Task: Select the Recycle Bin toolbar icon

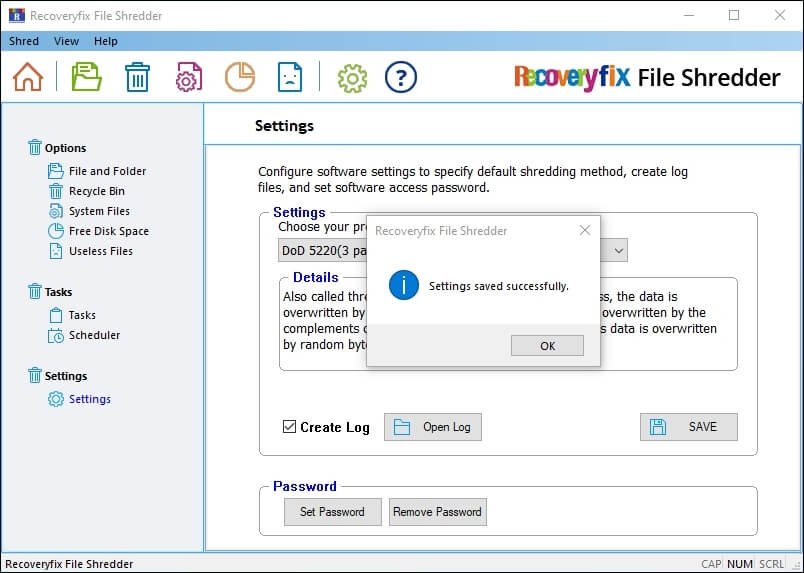Action: (137, 77)
